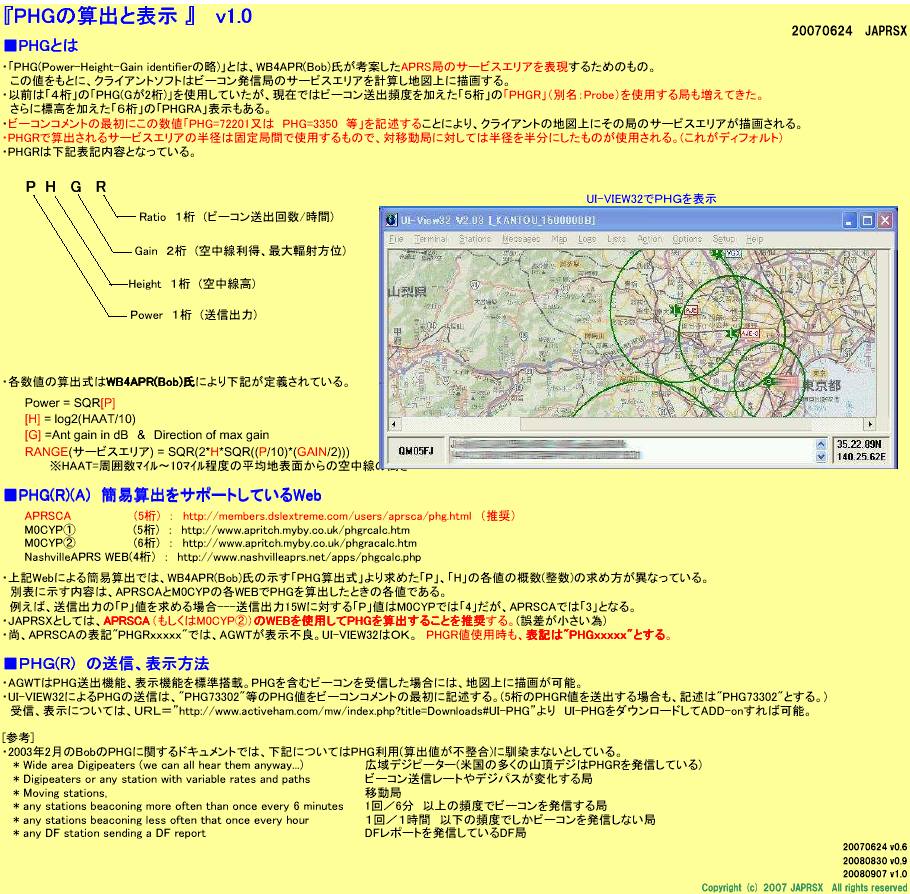Click the [参考] section label
Viewport: 910px width, 894px height.
(18, 738)
